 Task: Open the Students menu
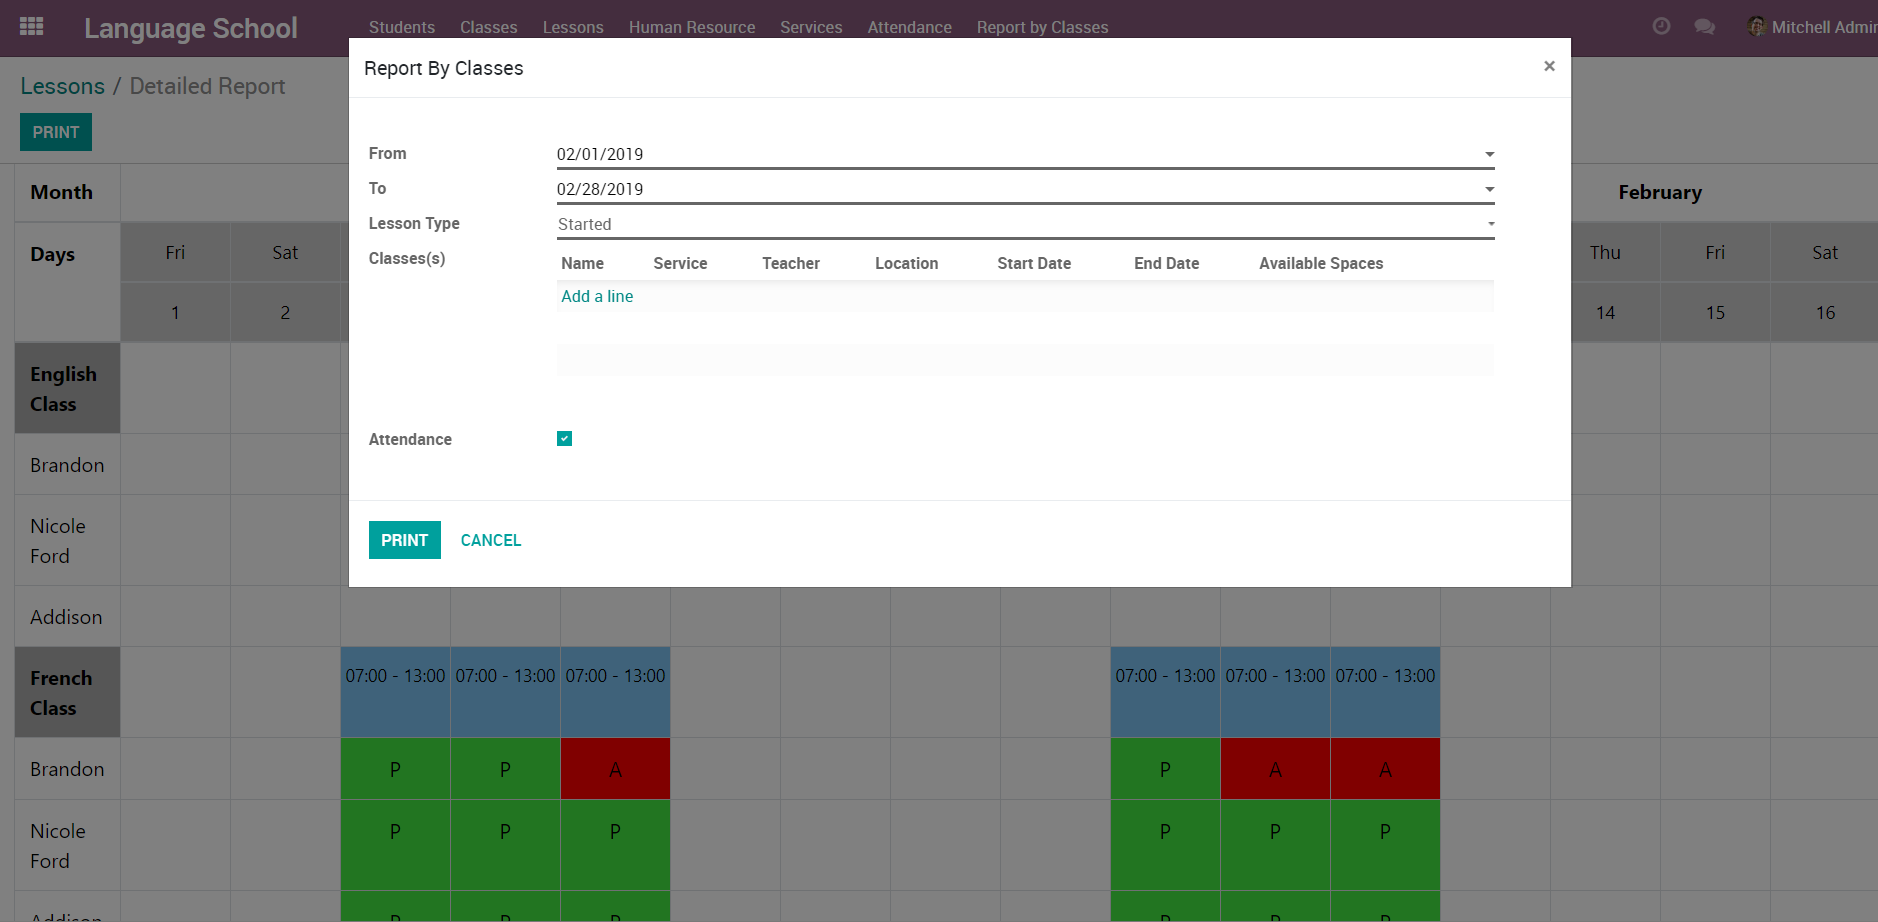click(401, 27)
